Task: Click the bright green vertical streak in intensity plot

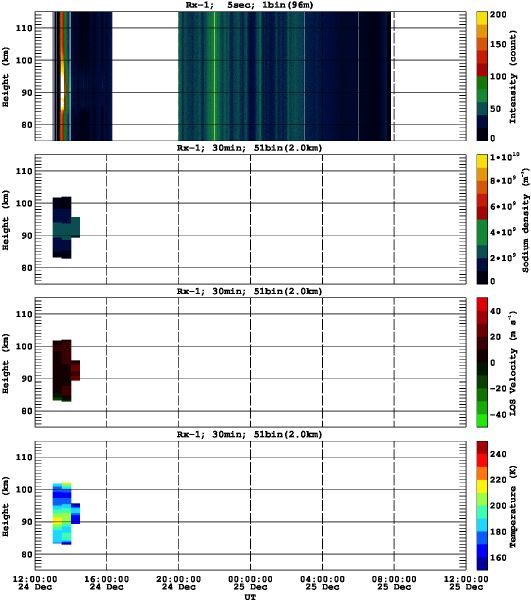Action: 214,76
